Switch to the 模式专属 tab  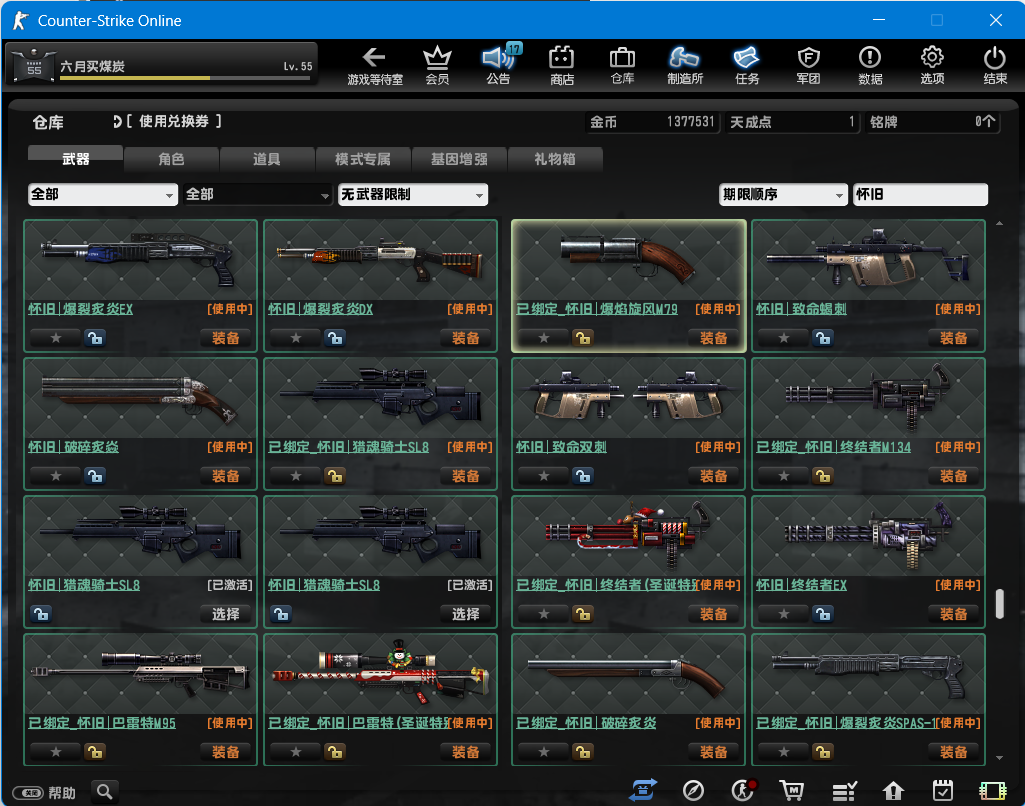coord(363,159)
